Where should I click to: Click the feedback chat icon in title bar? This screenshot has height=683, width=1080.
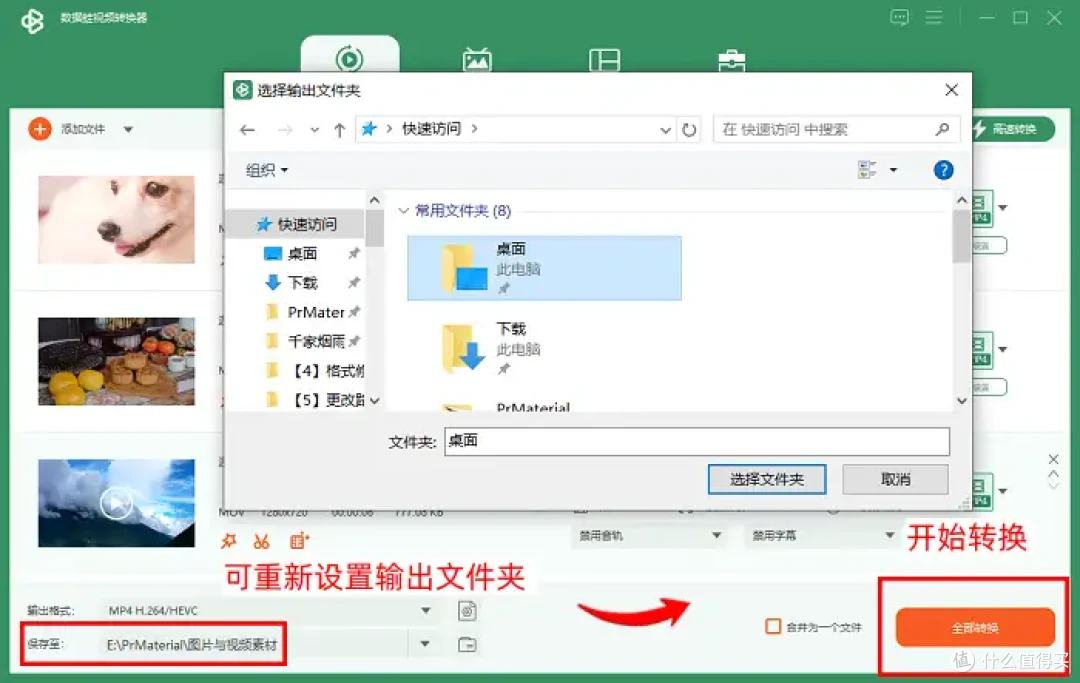pyautogui.click(x=900, y=17)
